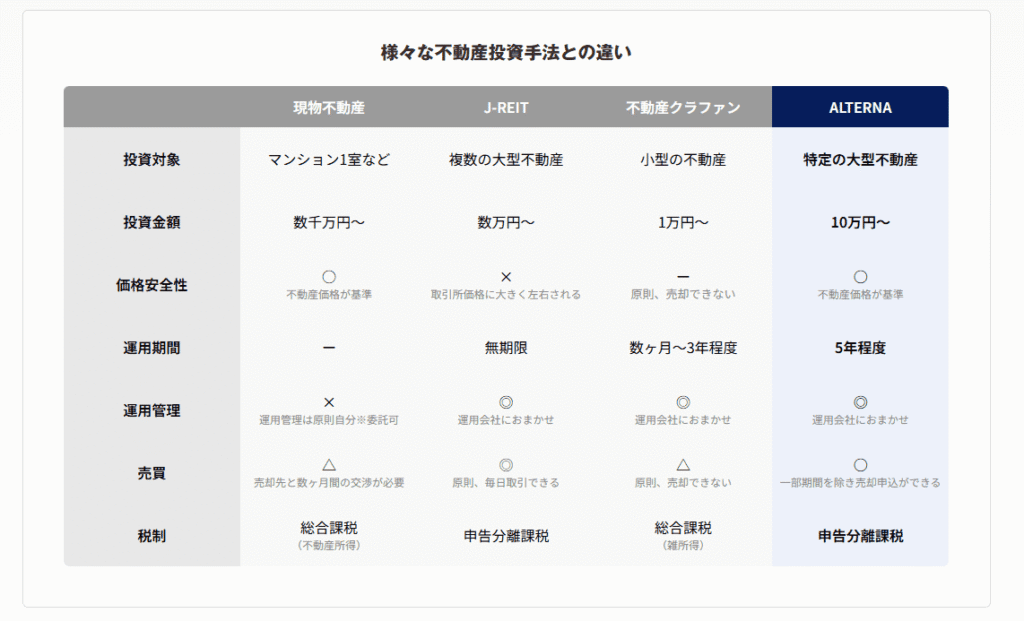Viewport: 1024px width, 621px height.
Task: Click the double circle in ALTERNA 運用管理 cell
Action: [x=860, y=402]
